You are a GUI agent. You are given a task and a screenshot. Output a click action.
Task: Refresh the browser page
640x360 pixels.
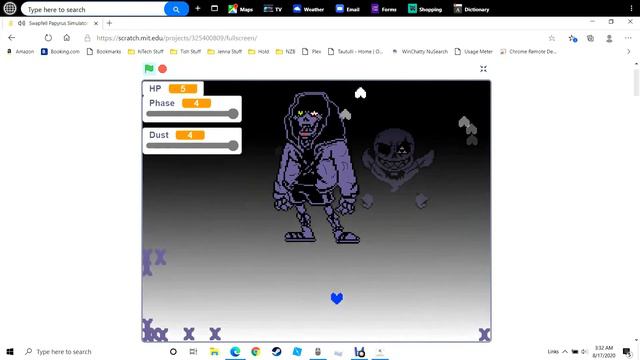pos(48,38)
